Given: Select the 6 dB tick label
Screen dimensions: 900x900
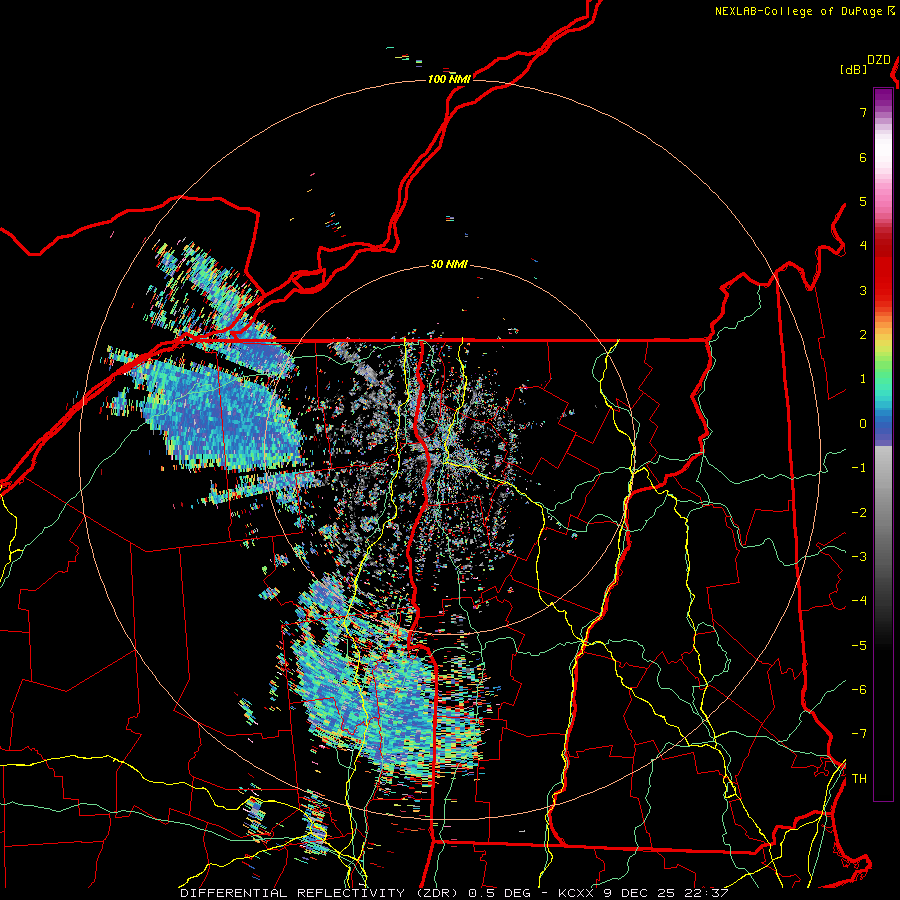Looking at the screenshot, I should click(863, 157).
